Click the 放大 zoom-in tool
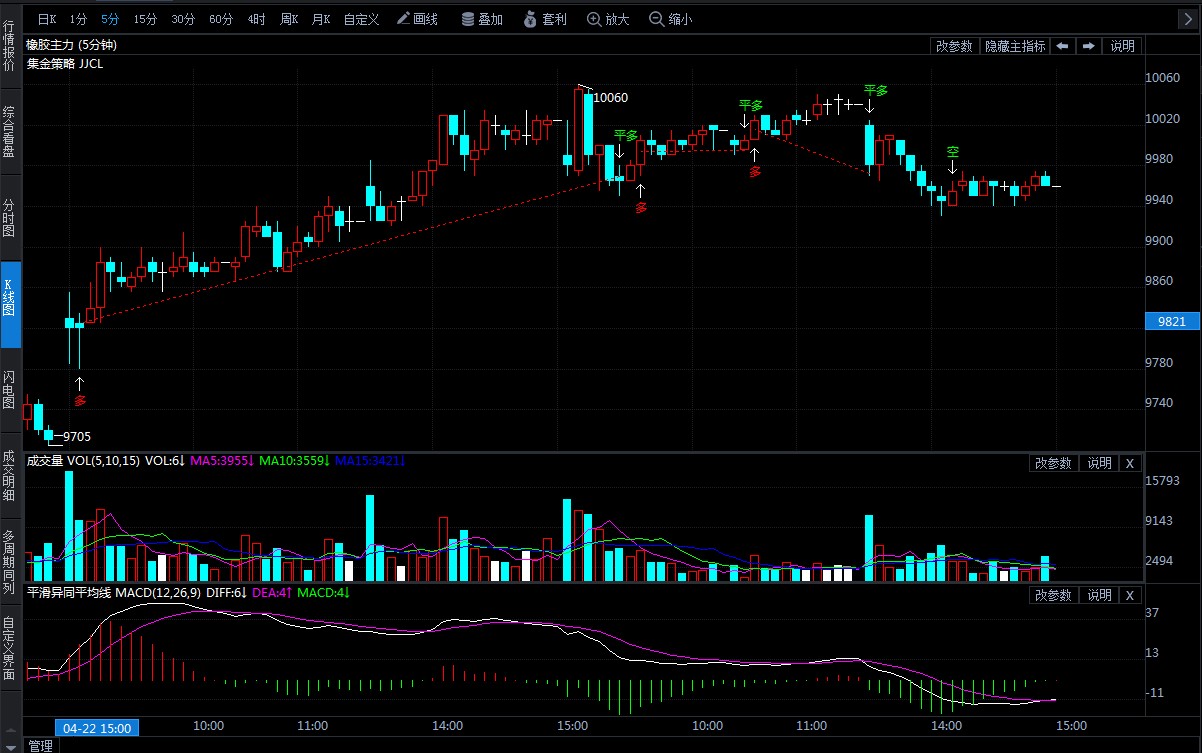This screenshot has height=753, width=1202. [x=608, y=19]
